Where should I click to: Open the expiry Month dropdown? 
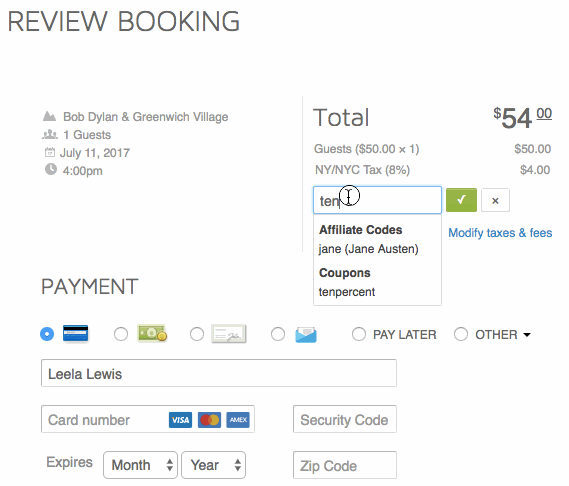pos(140,465)
